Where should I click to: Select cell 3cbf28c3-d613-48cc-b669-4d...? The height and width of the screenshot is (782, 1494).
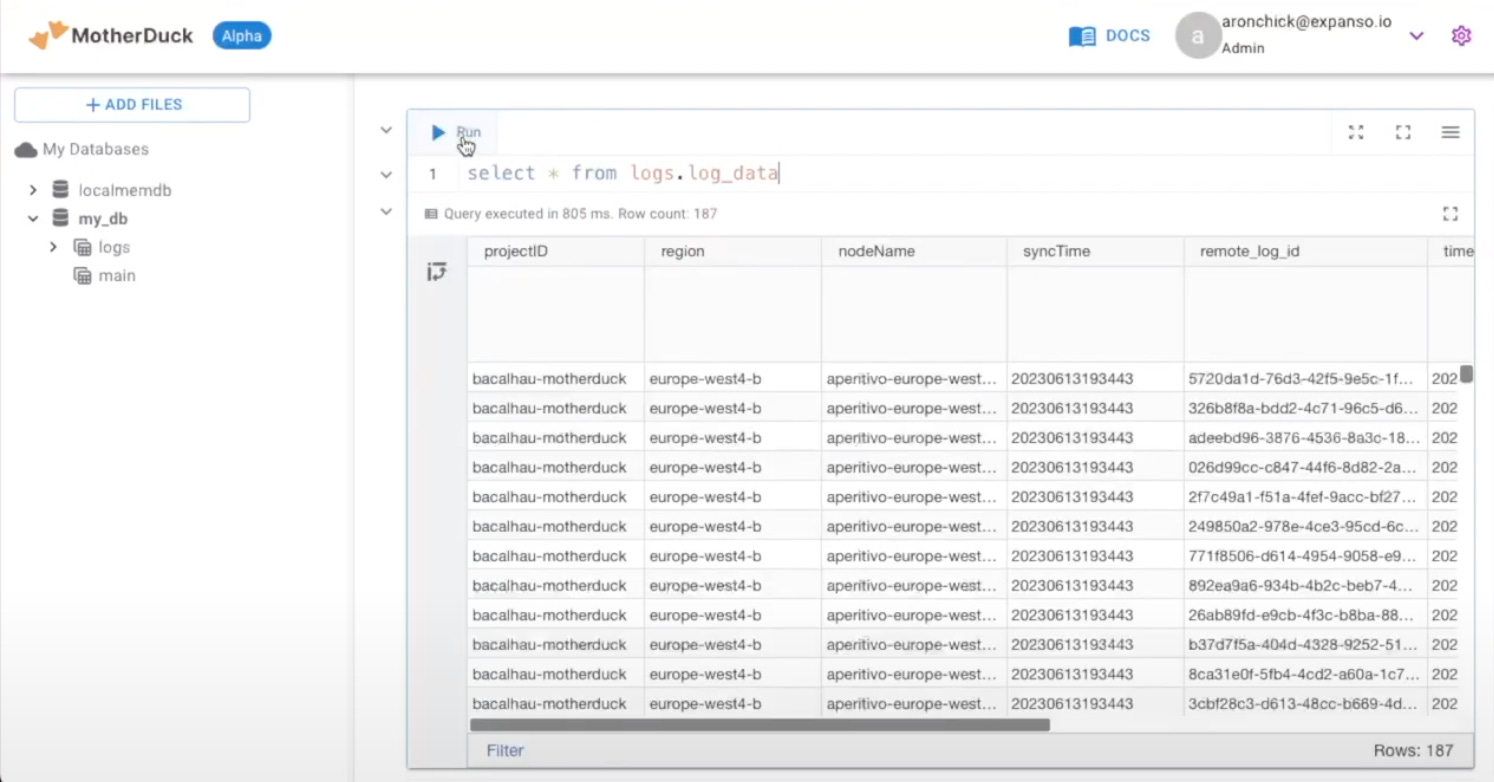(x=1306, y=703)
